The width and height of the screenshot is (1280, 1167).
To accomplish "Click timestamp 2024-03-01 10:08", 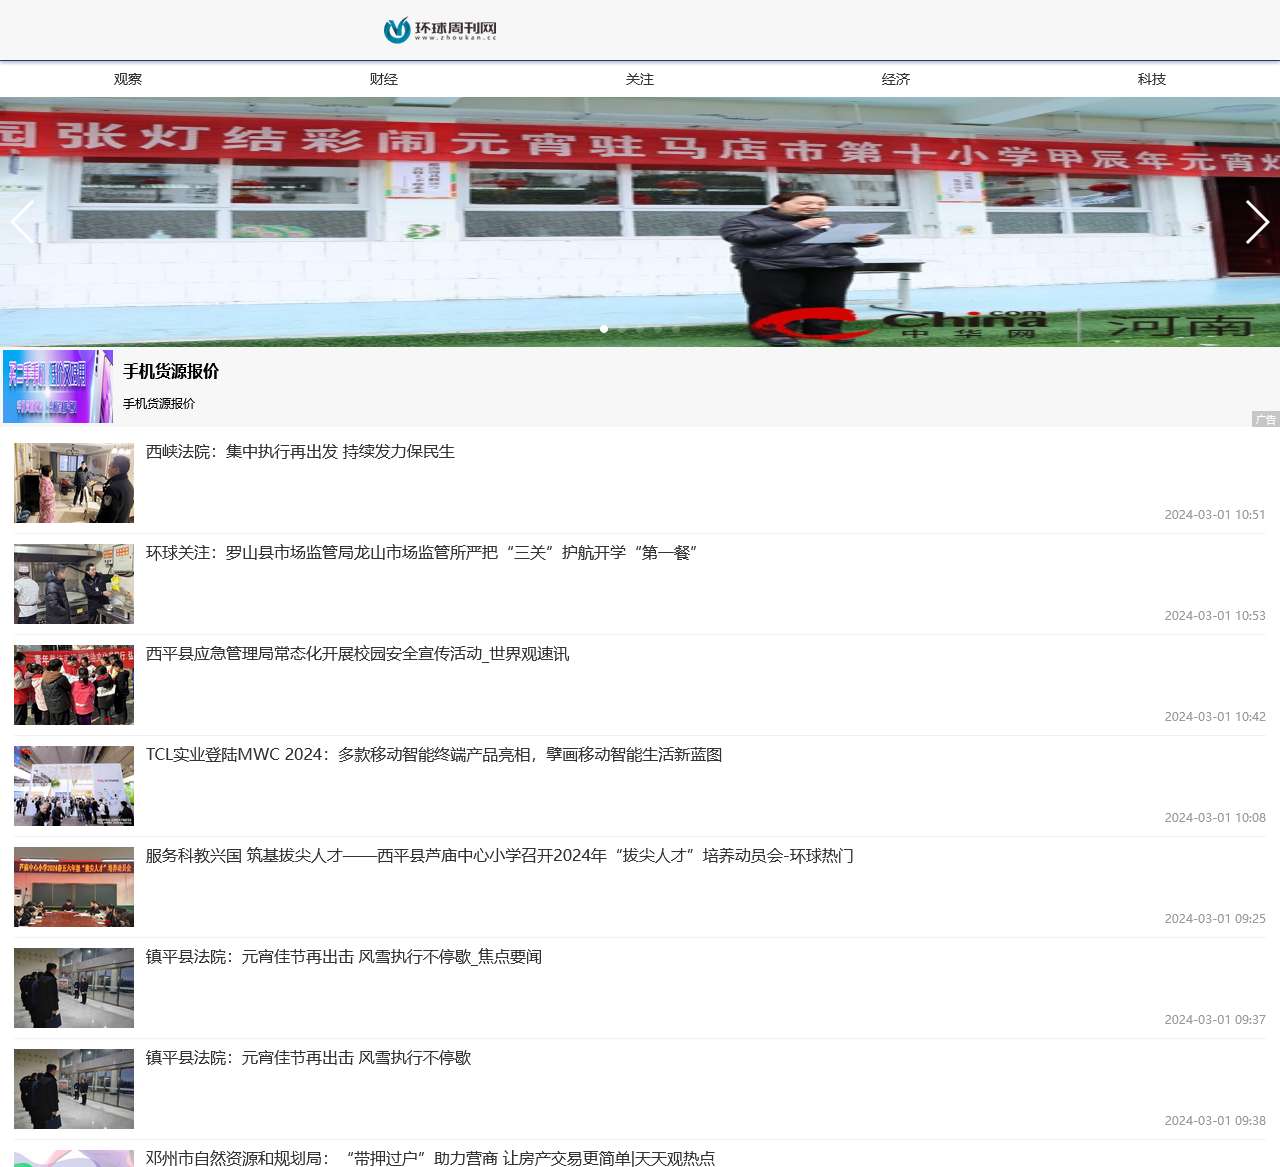I will point(1215,818).
